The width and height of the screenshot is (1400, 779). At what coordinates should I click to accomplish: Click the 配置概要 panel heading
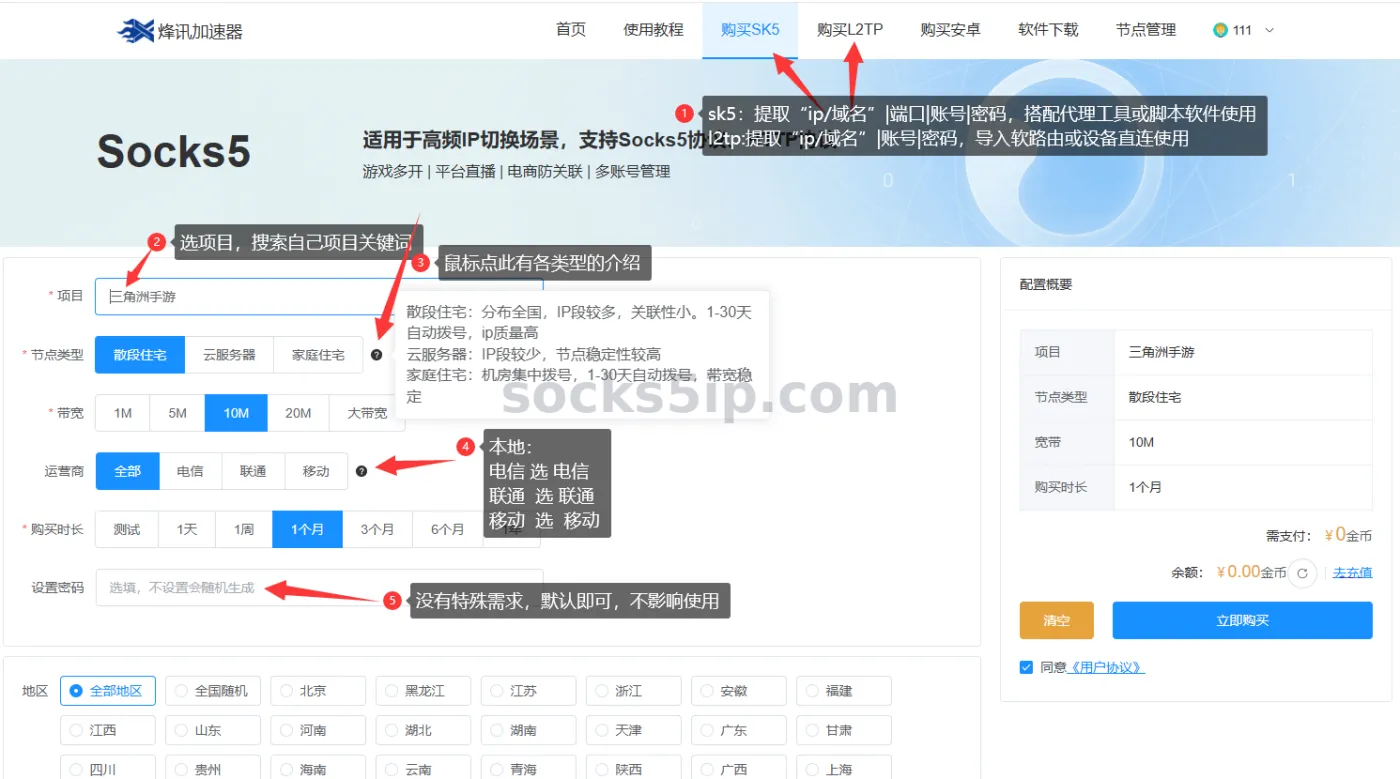click(1046, 284)
